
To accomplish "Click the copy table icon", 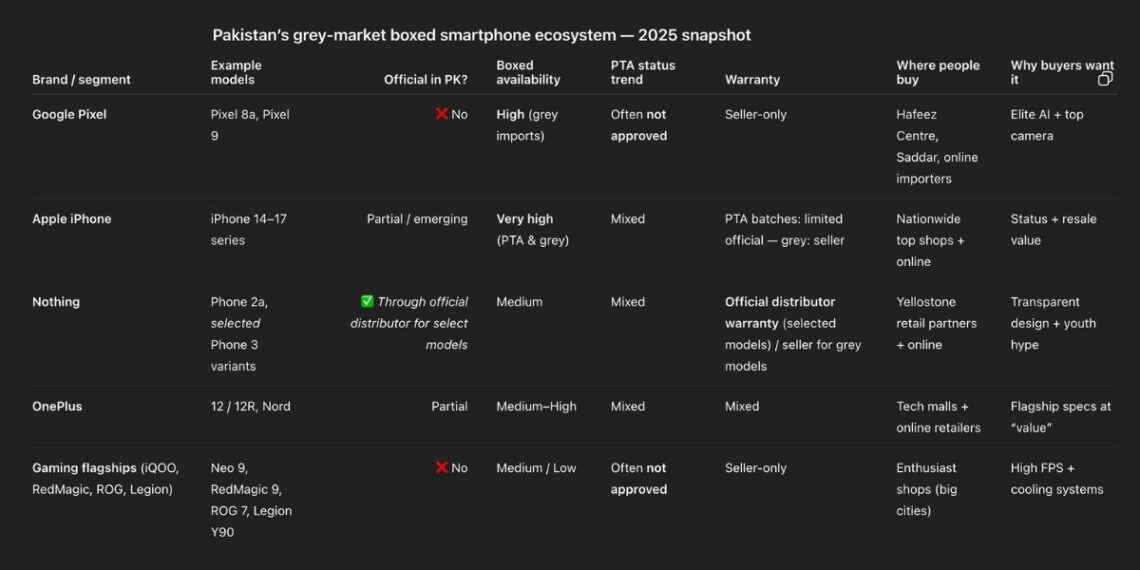I will pos(1105,79).
